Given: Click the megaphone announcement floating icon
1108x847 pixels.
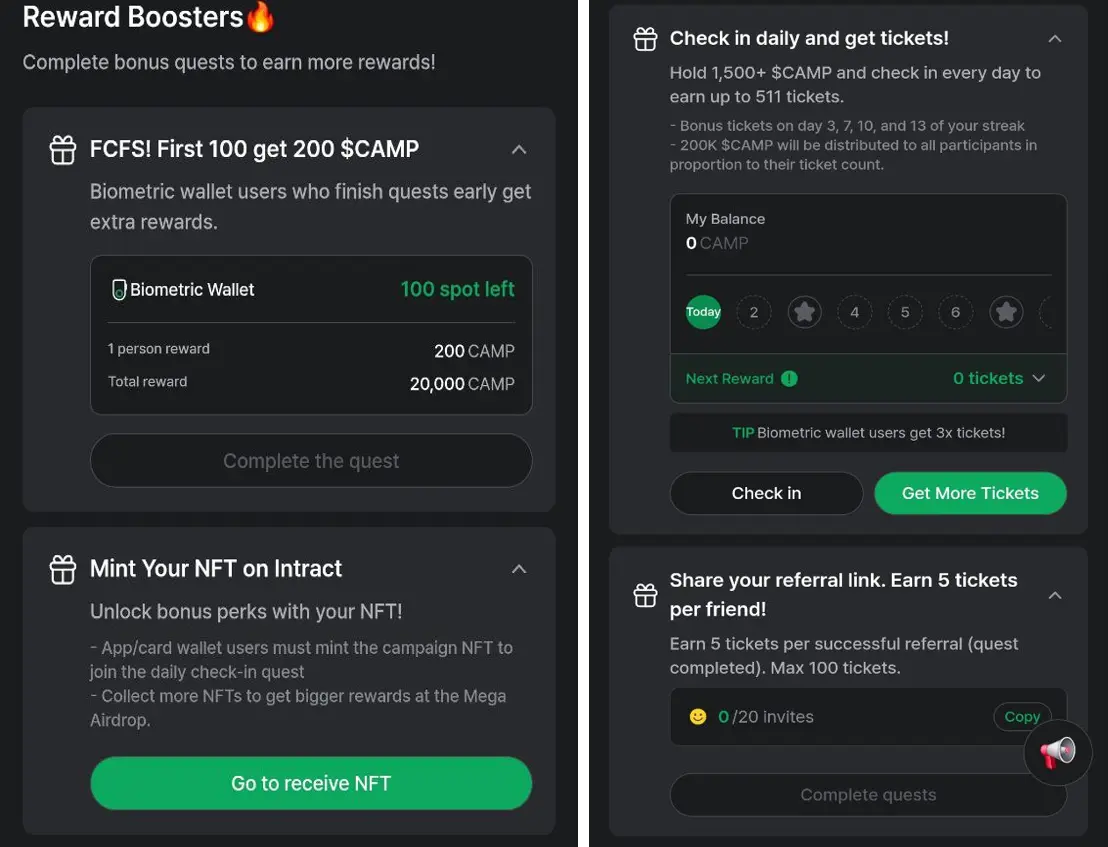Looking at the screenshot, I should point(1058,752).
